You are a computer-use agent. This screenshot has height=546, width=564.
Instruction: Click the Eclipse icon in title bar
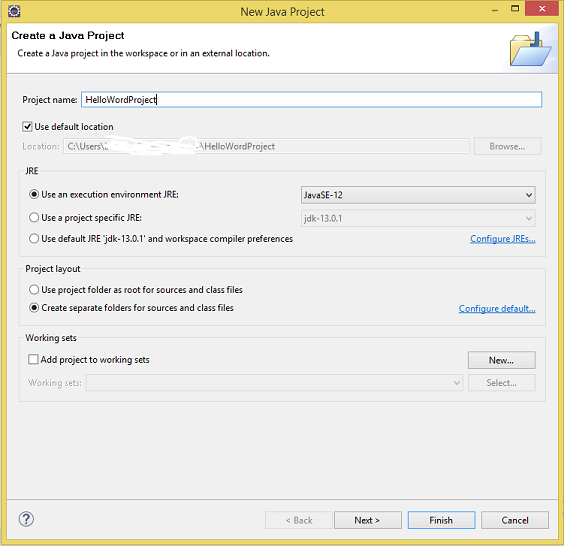point(14,11)
